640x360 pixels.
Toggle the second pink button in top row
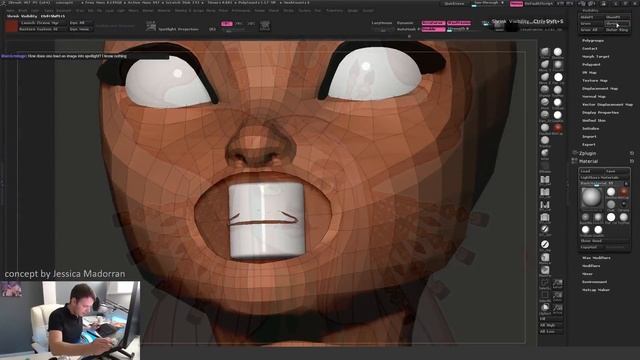click(x=459, y=23)
